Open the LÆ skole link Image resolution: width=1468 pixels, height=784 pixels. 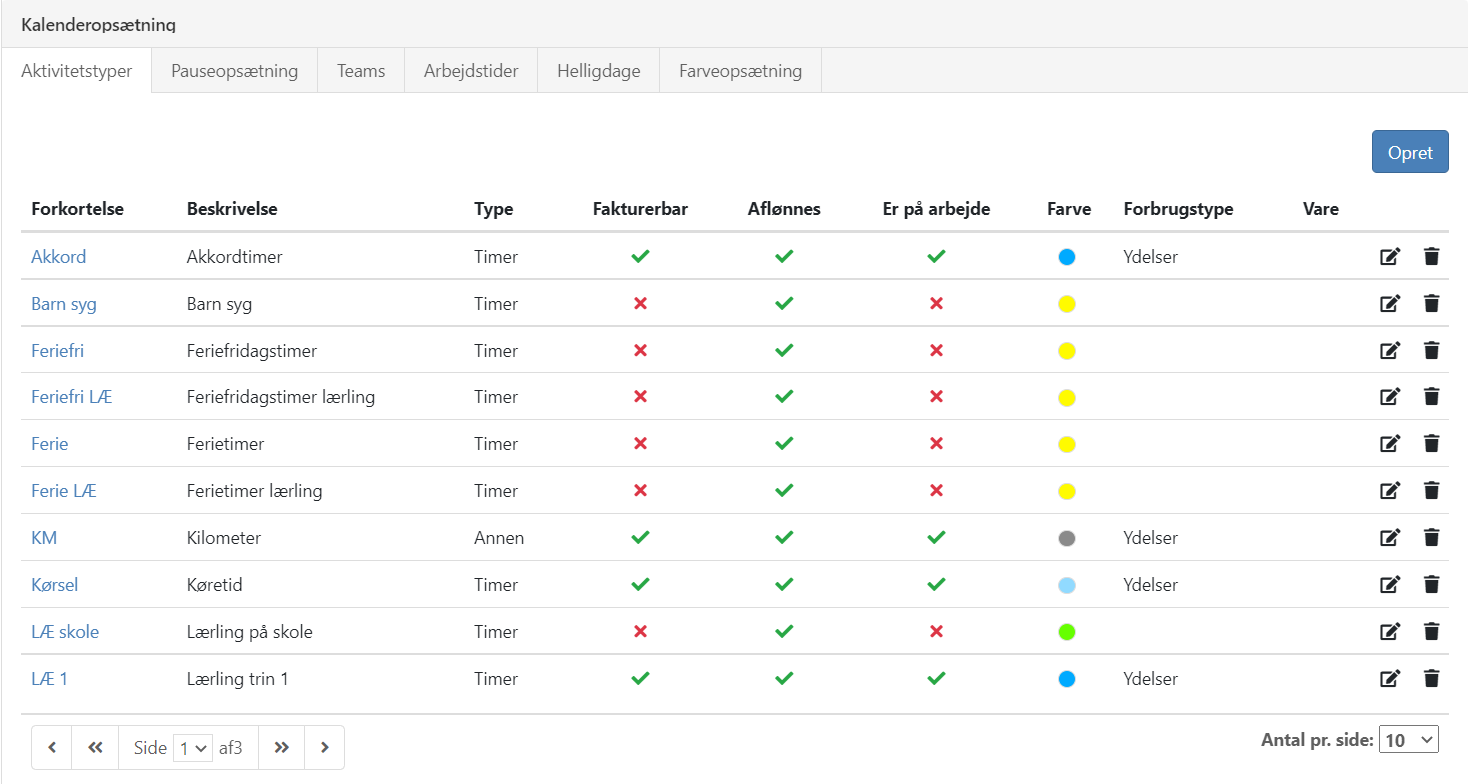pyautogui.click(x=65, y=632)
